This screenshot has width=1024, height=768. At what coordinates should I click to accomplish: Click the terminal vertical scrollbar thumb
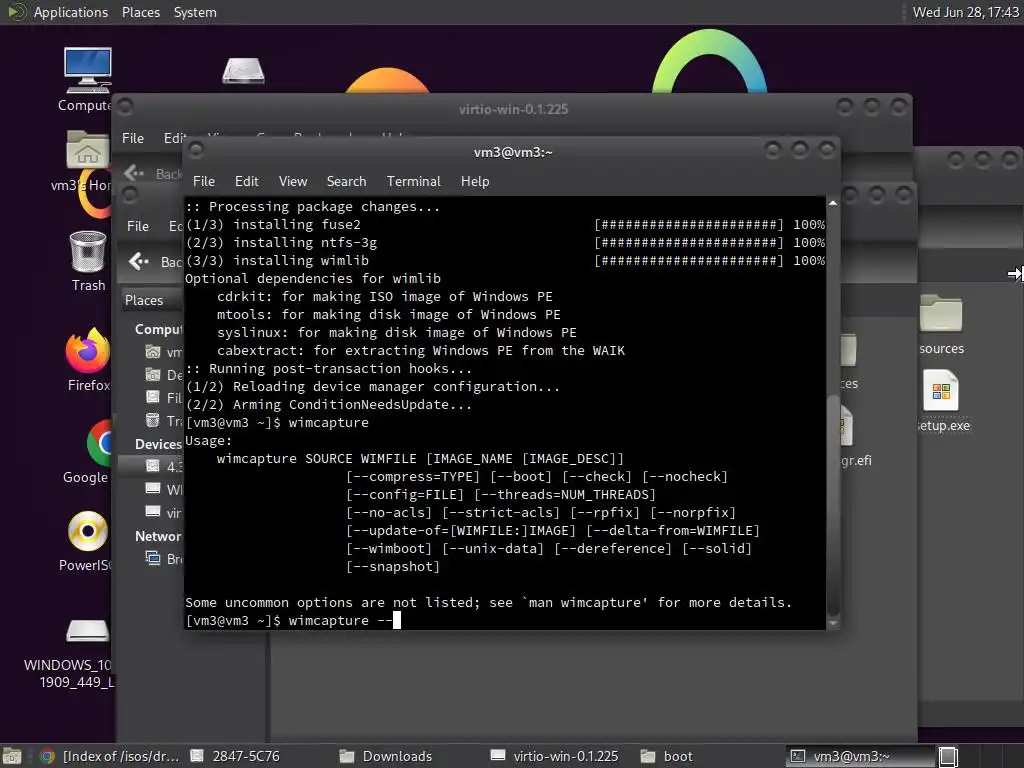833,503
